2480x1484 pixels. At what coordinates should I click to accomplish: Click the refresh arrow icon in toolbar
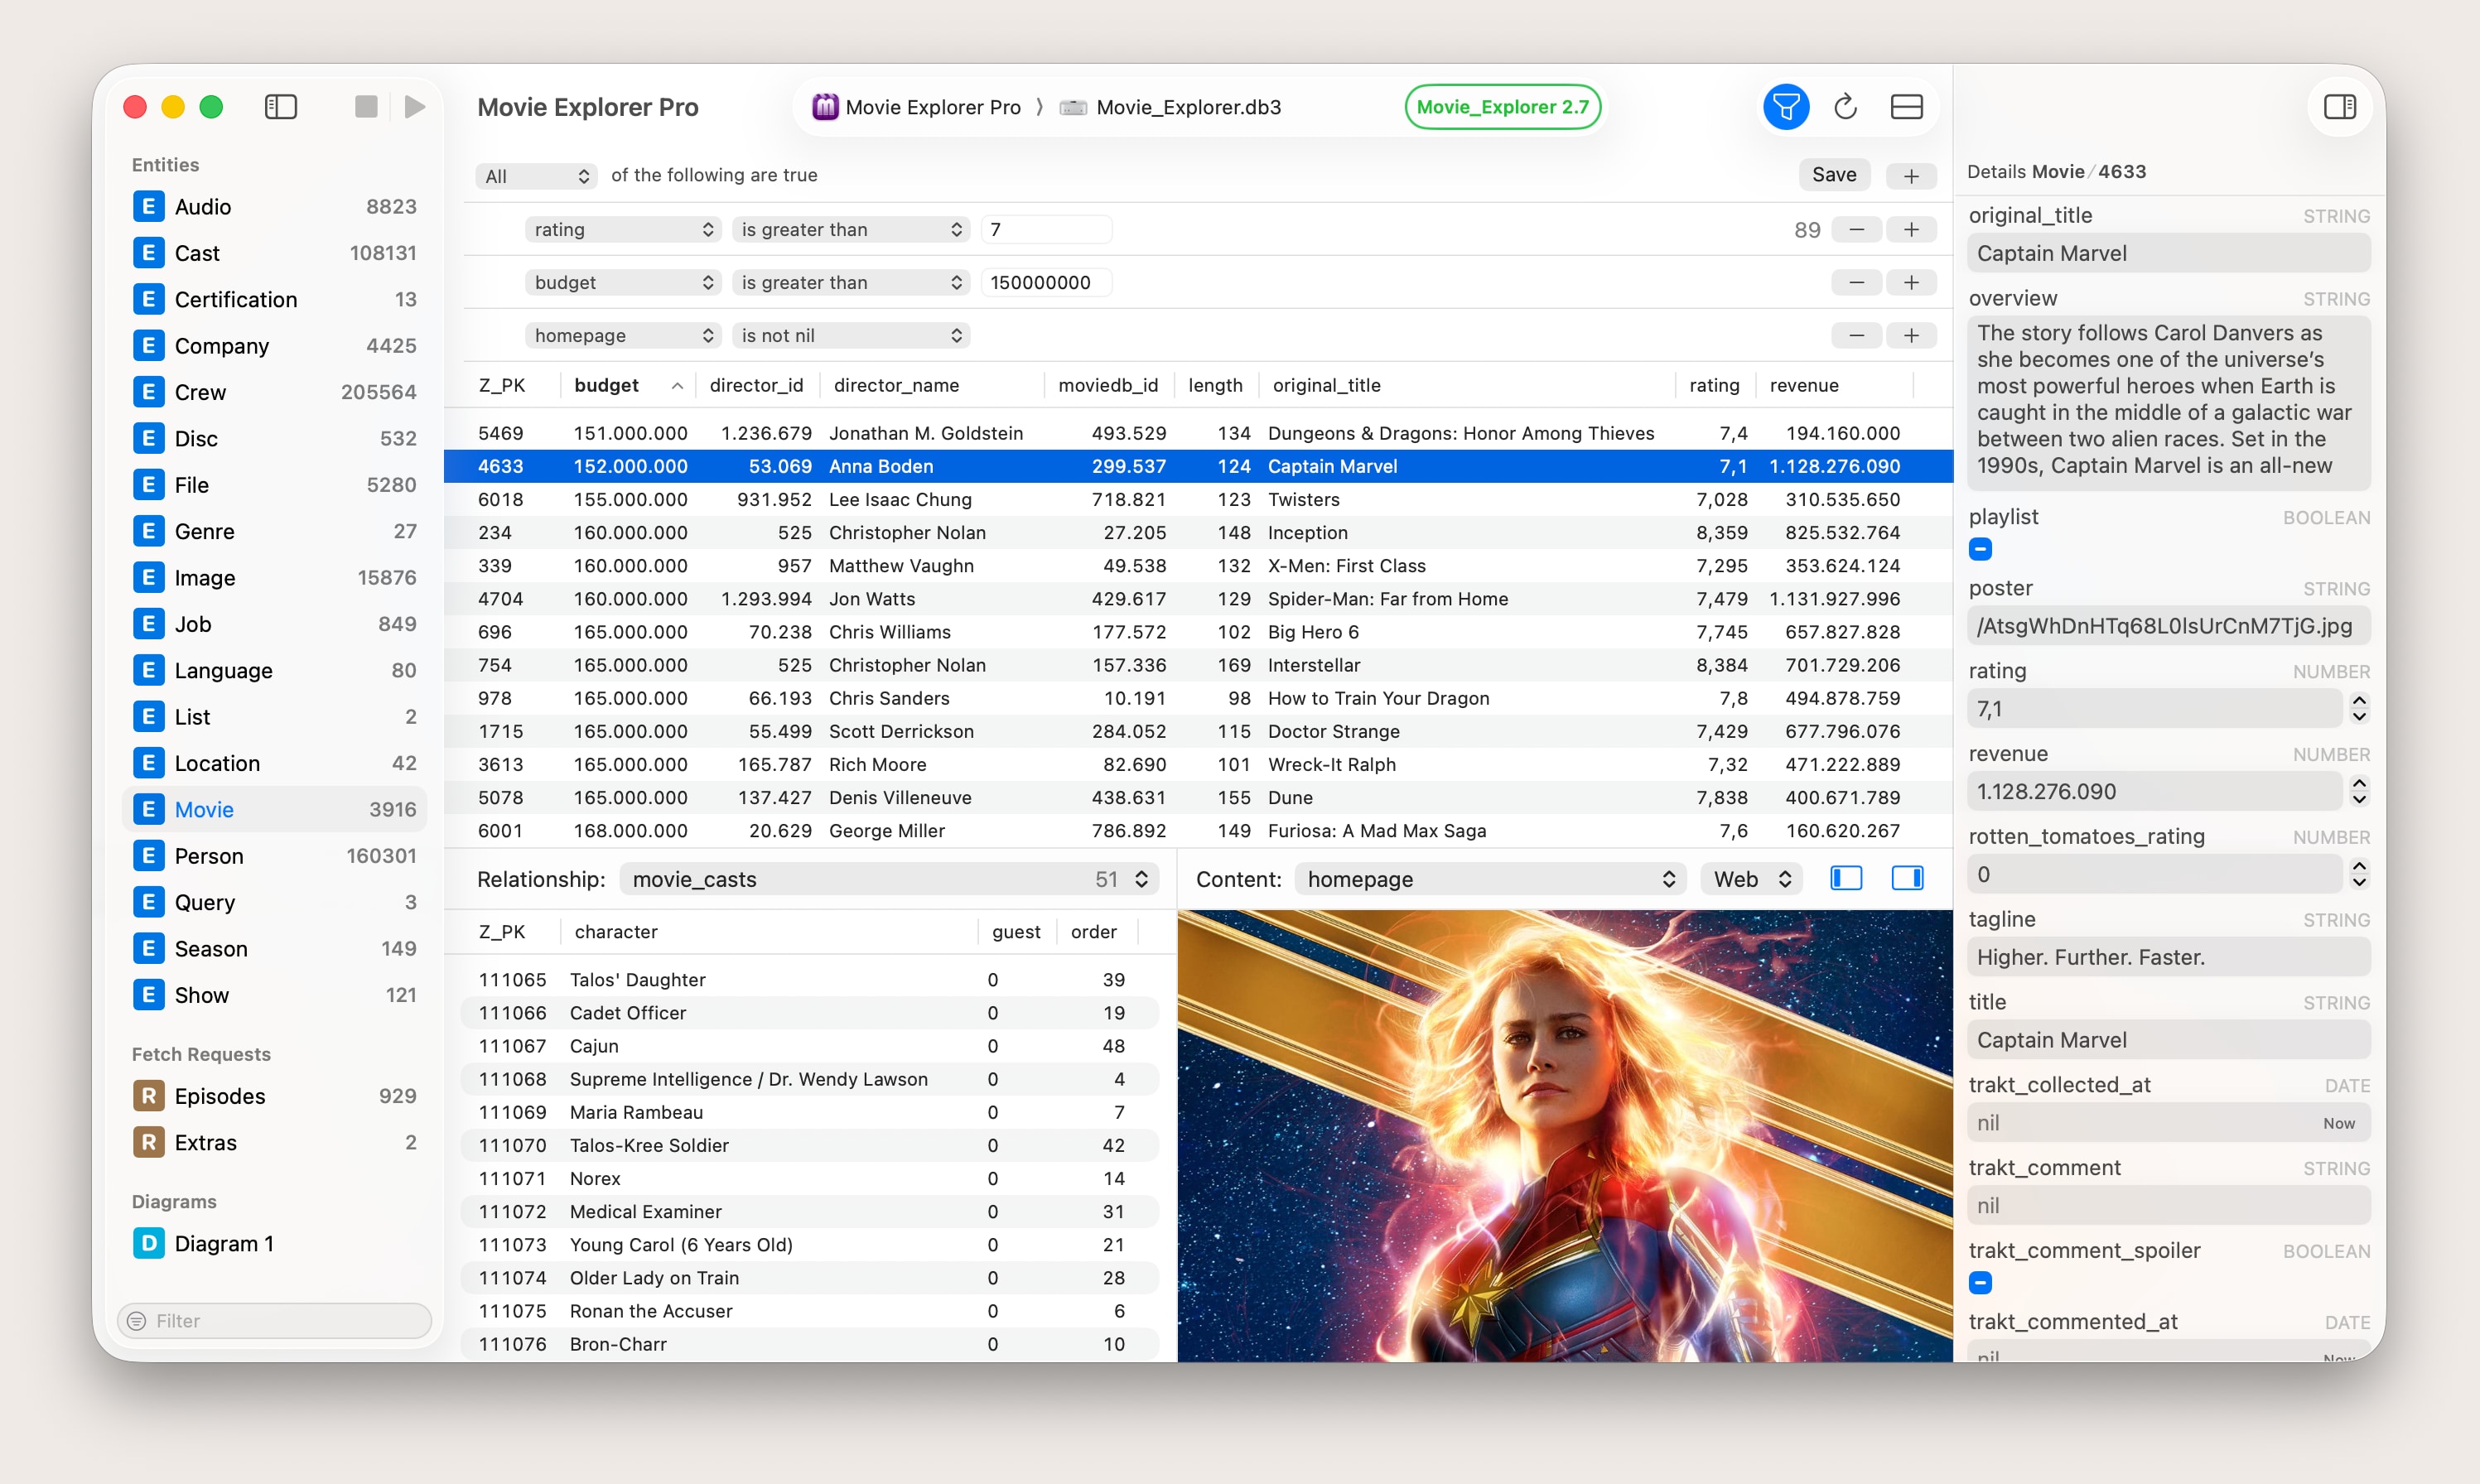point(1845,107)
